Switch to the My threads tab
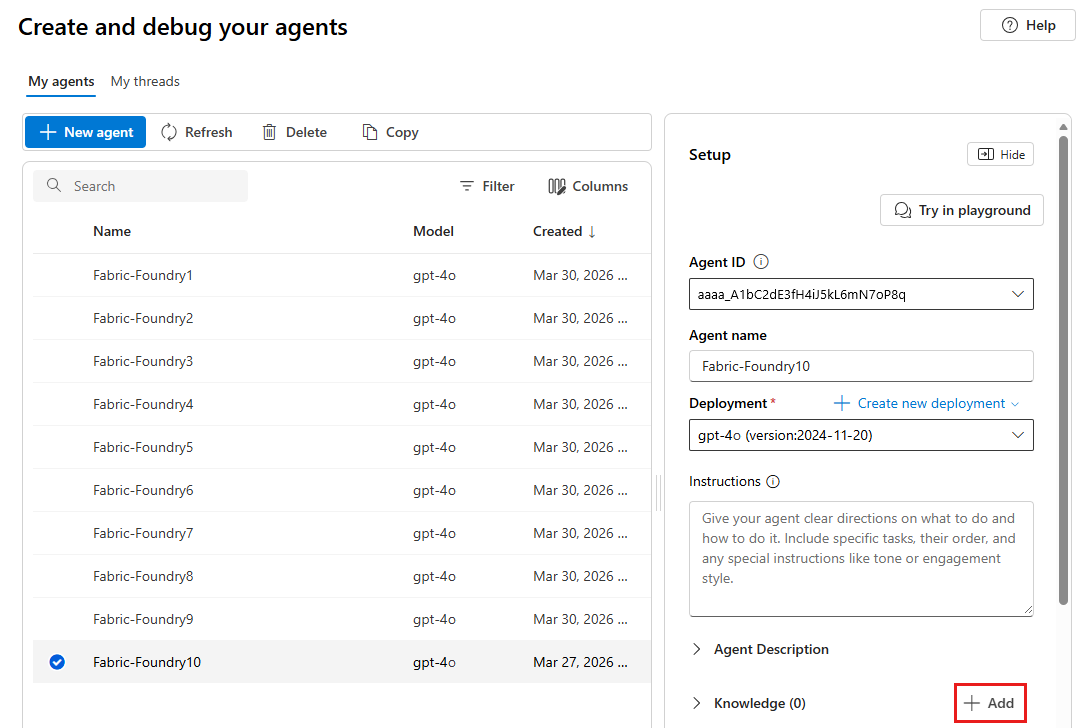The image size is (1090, 728). point(145,81)
